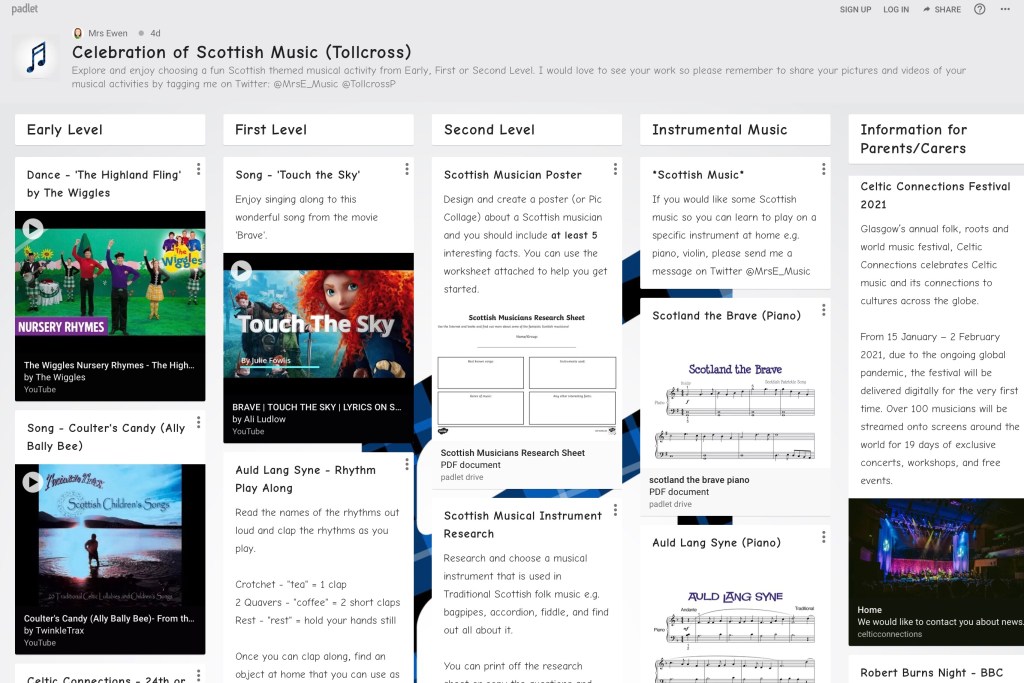The image size is (1024, 683).
Task: Open the help question mark icon
Action: [979, 9]
